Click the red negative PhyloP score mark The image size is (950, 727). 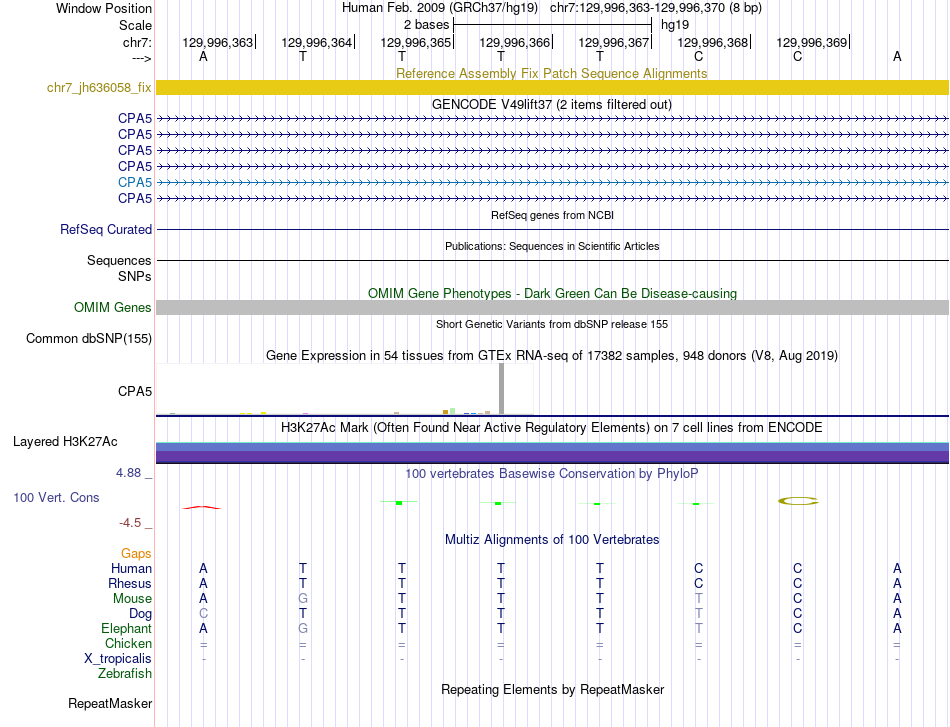tap(202, 507)
